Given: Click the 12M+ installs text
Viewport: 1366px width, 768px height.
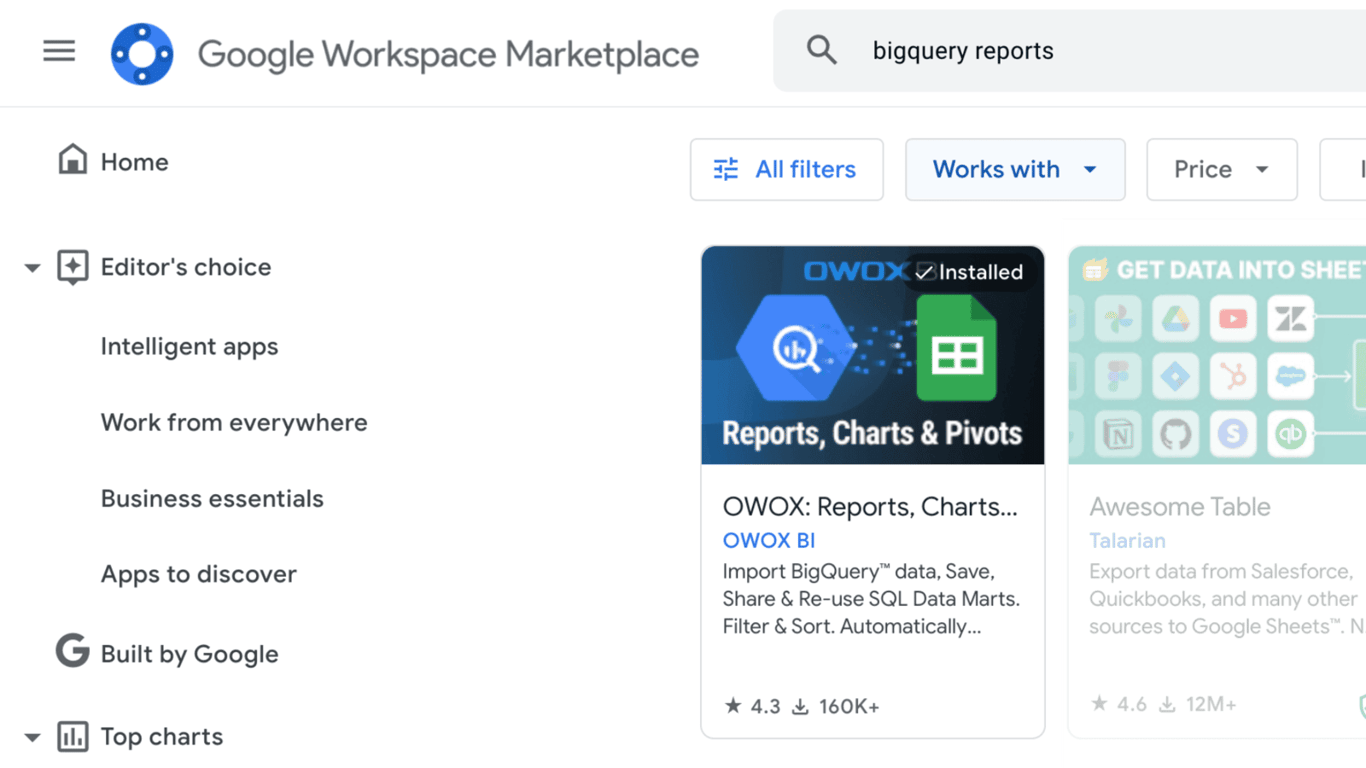Looking at the screenshot, I should 1211,705.
